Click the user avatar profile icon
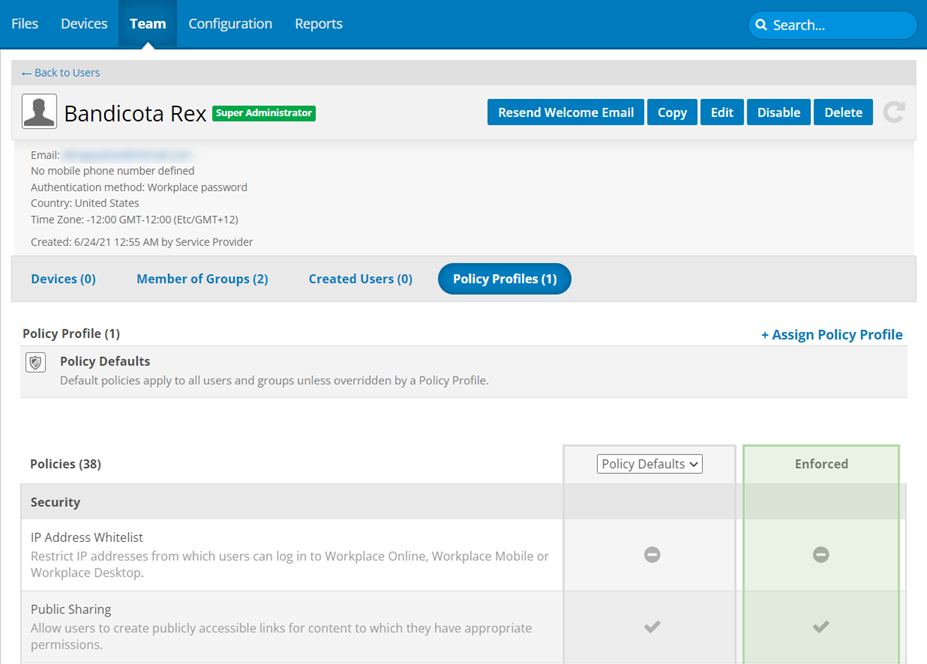 [40, 113]
